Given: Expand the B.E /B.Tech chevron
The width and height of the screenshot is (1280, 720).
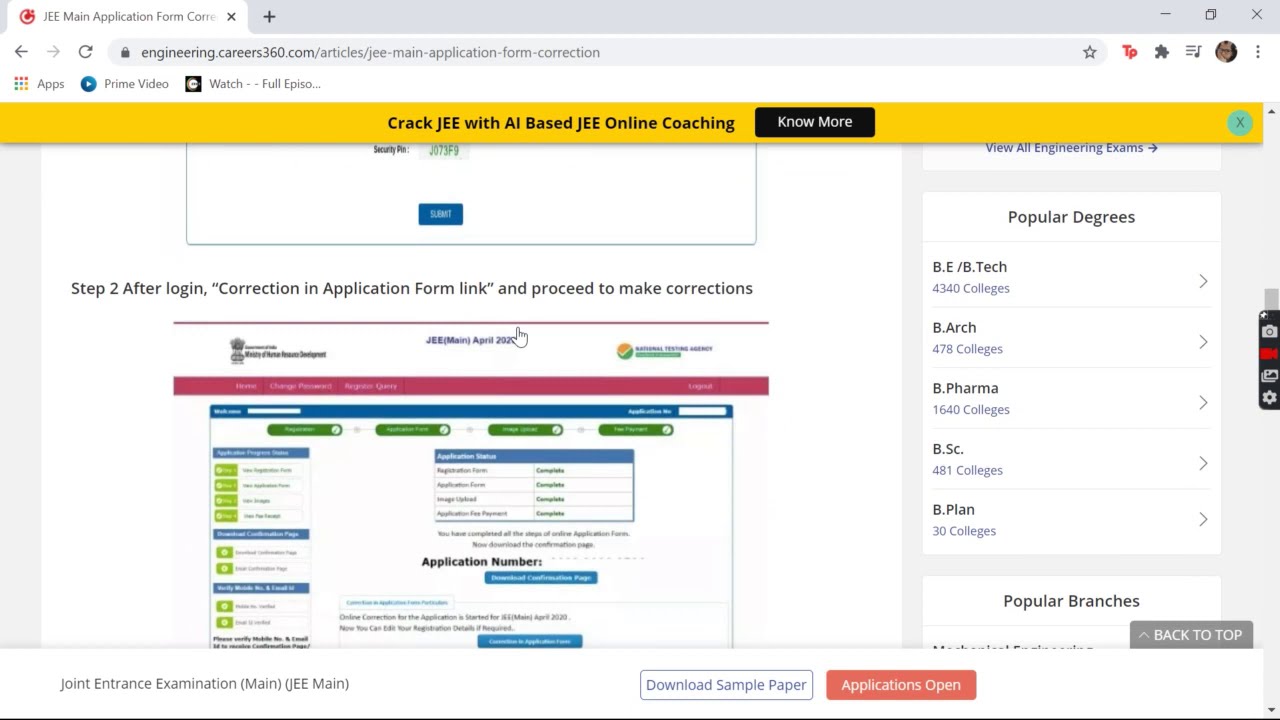Looking at the screenshot, I should [x=1203, y=281].
